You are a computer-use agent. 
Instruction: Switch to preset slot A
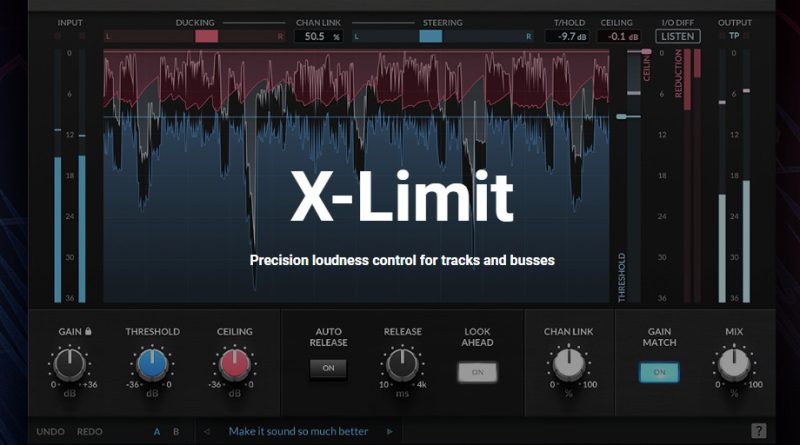(157, 432)
